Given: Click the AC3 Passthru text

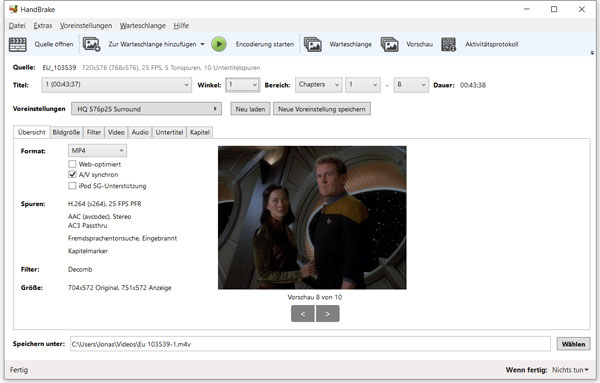Looking at the screenshot, I should tap(88, 225).
